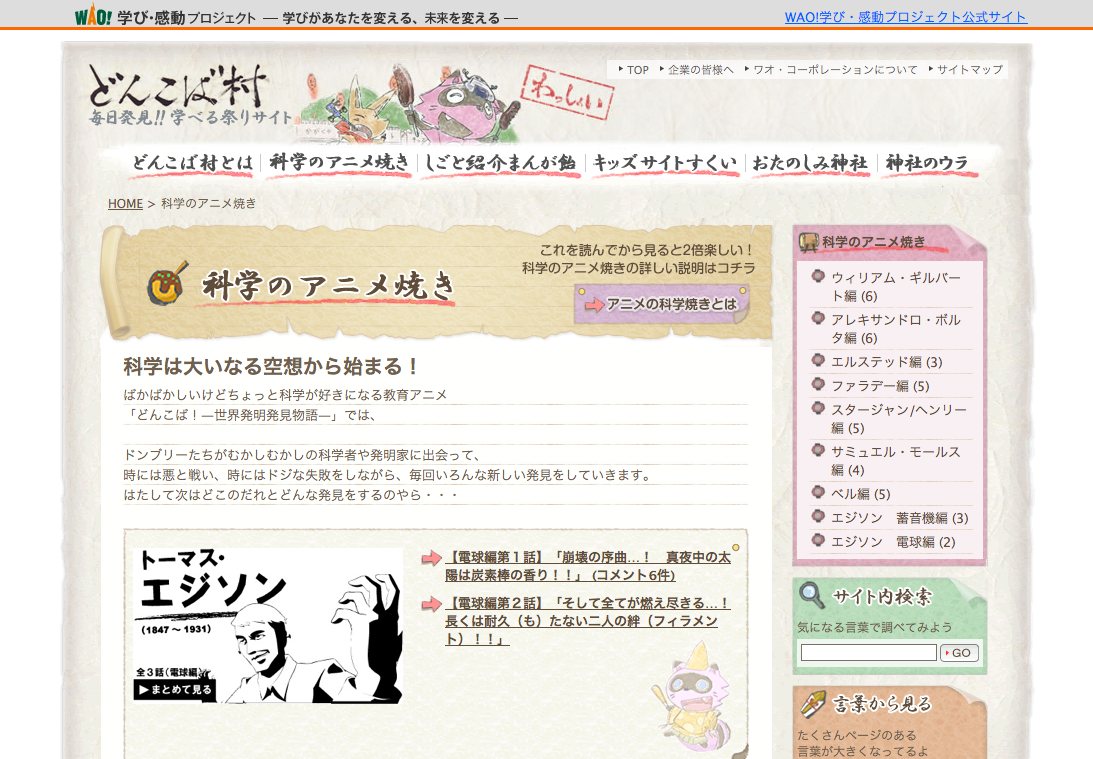This screenshot has height=759, width=1093.
Task: Click pencil icon beside 言葉から見る
Action: click(x=813, y=704)
